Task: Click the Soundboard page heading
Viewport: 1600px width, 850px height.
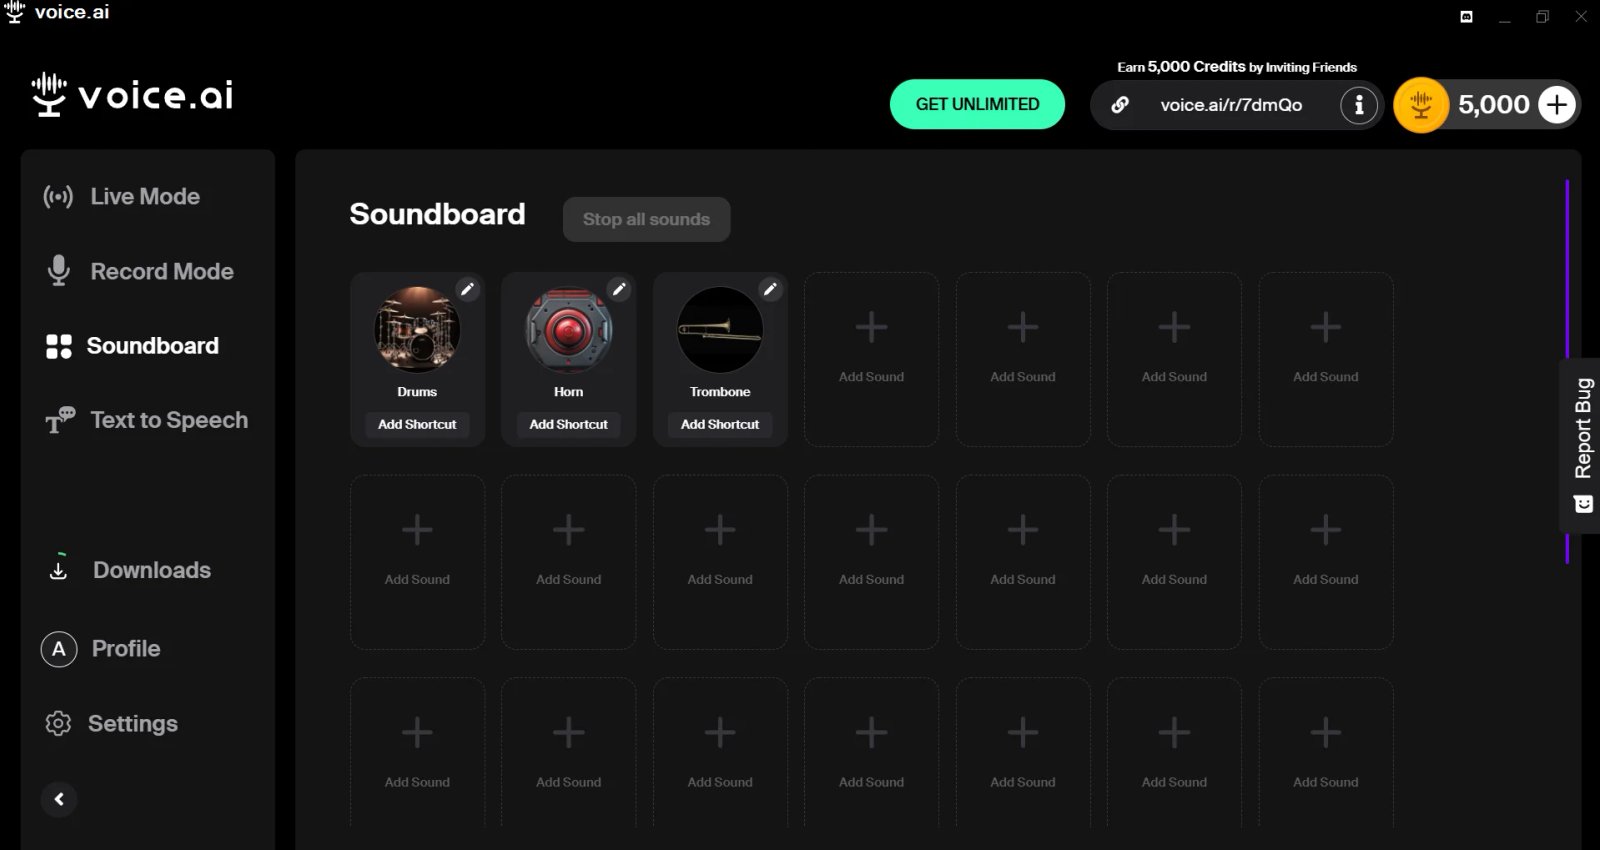Action: 437,214
